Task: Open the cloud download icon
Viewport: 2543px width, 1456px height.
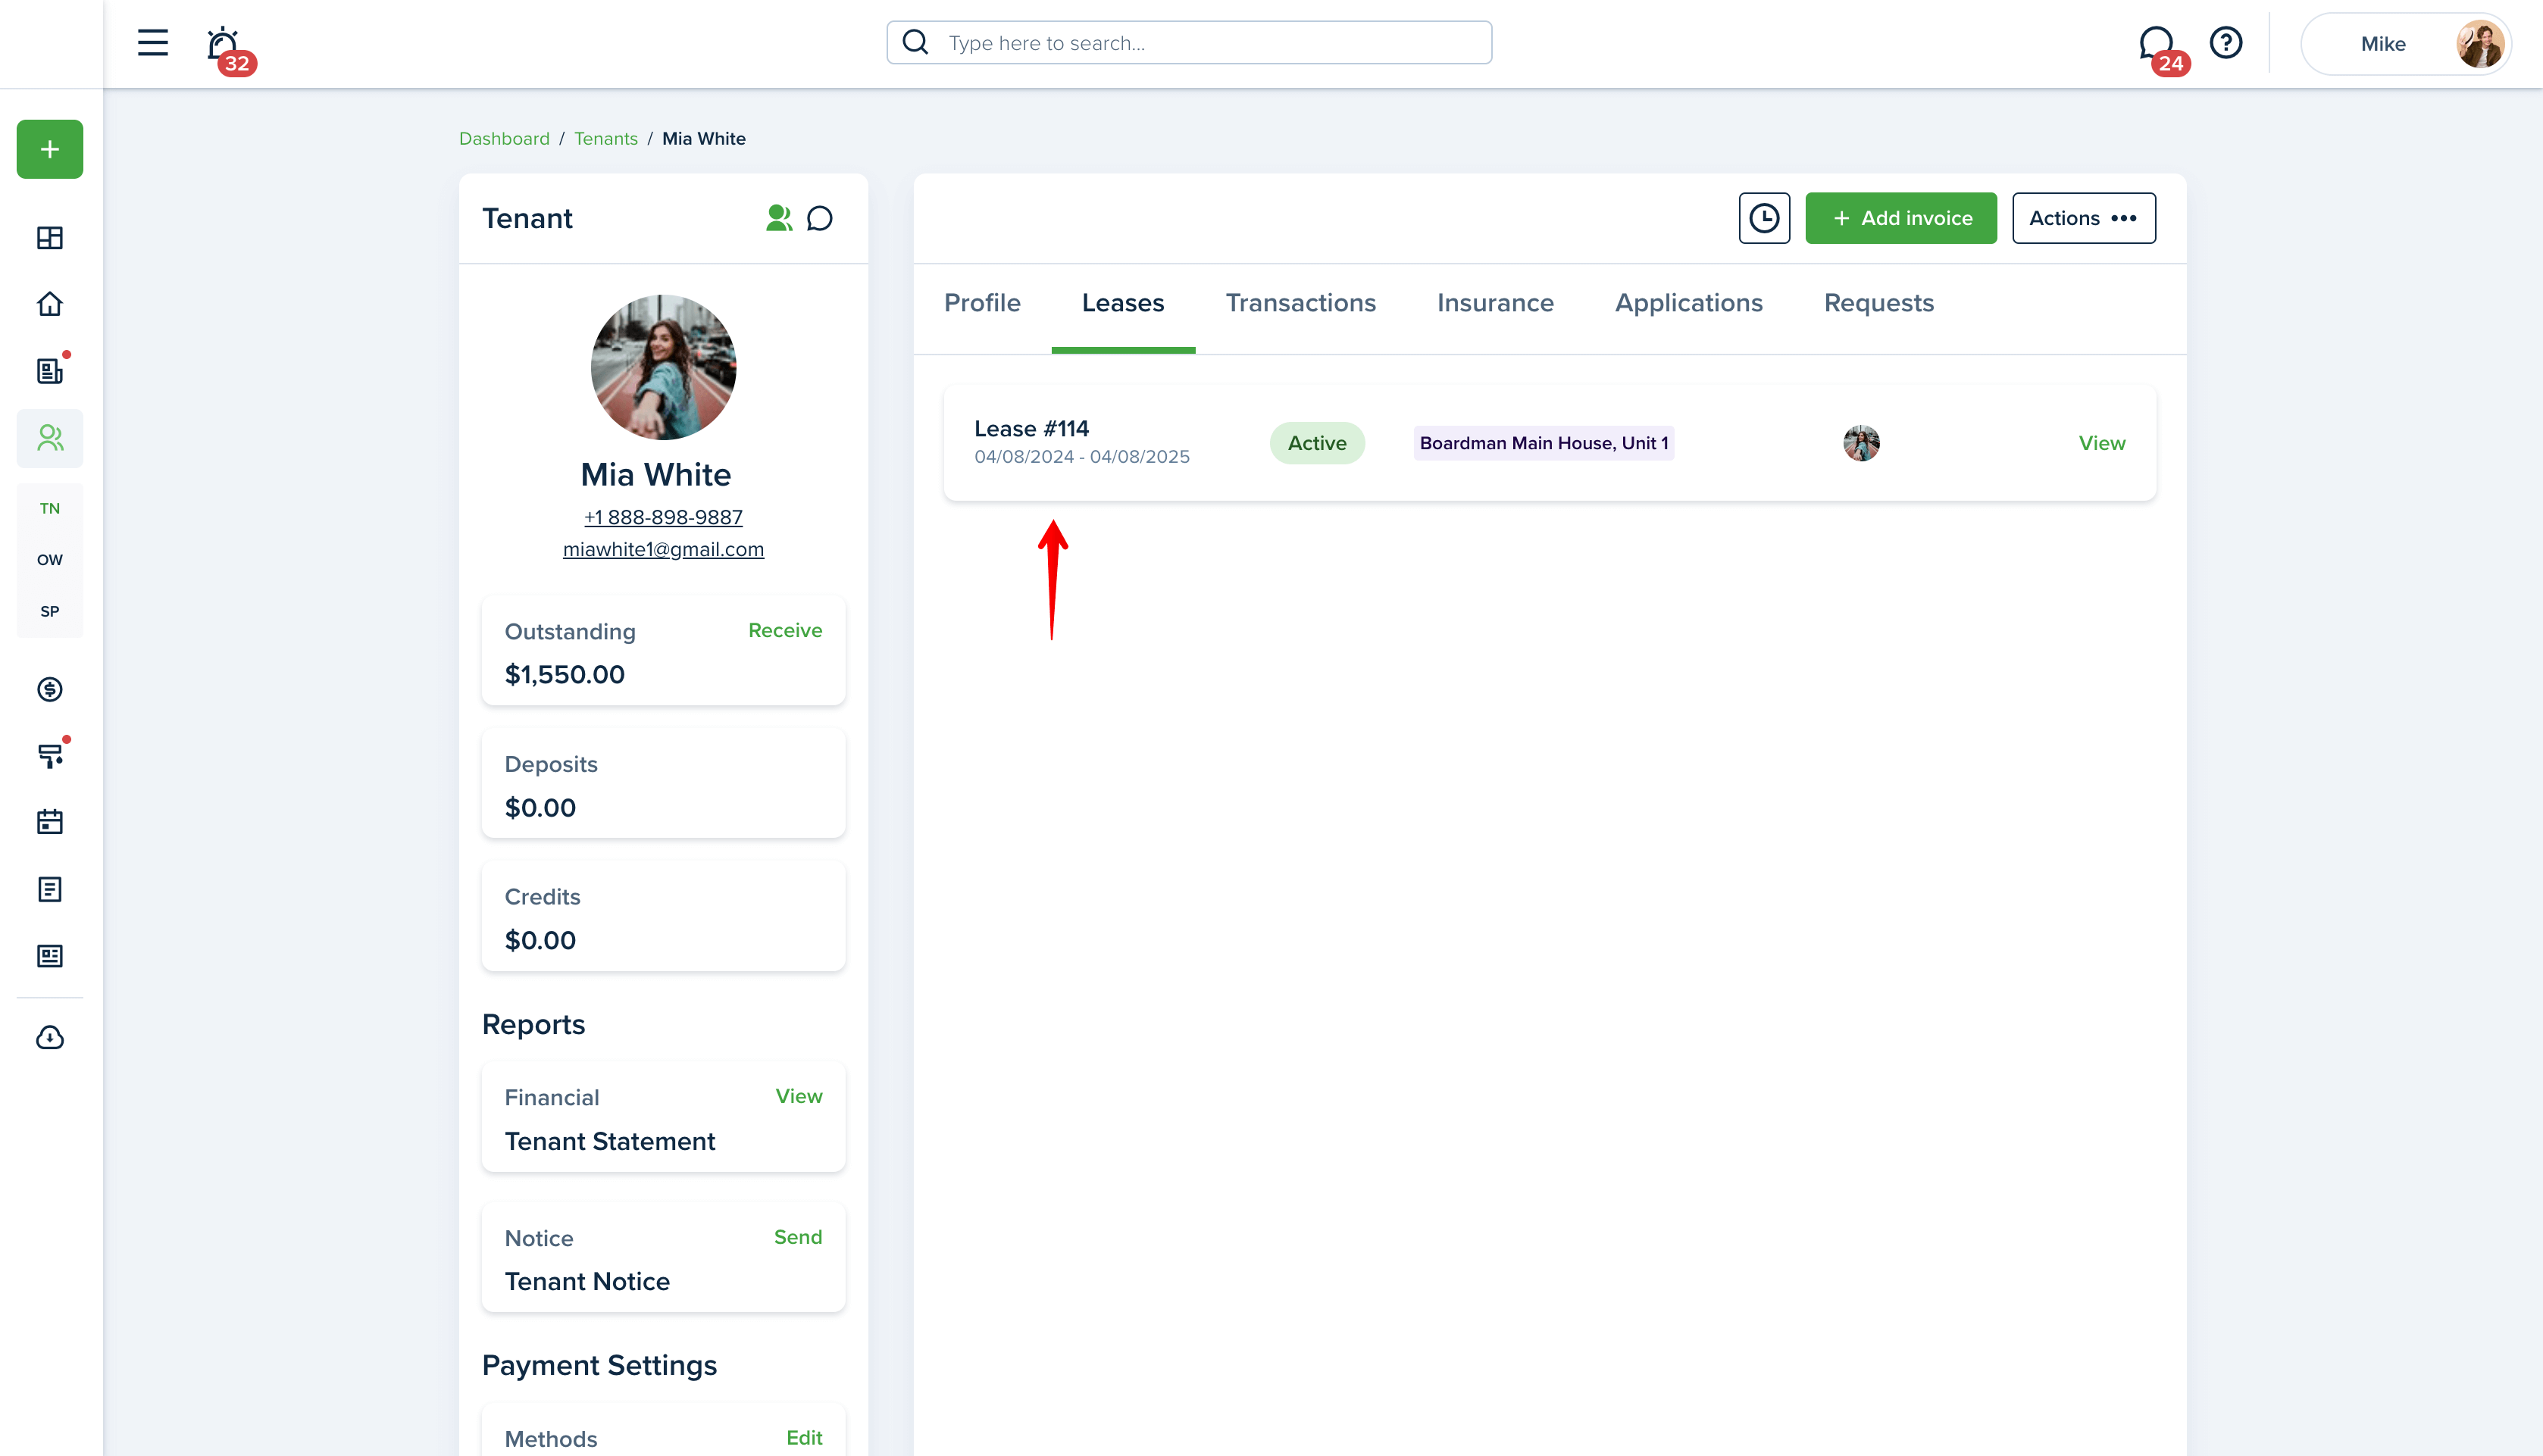Action: pyautogui.click(x=50, y=1038)
